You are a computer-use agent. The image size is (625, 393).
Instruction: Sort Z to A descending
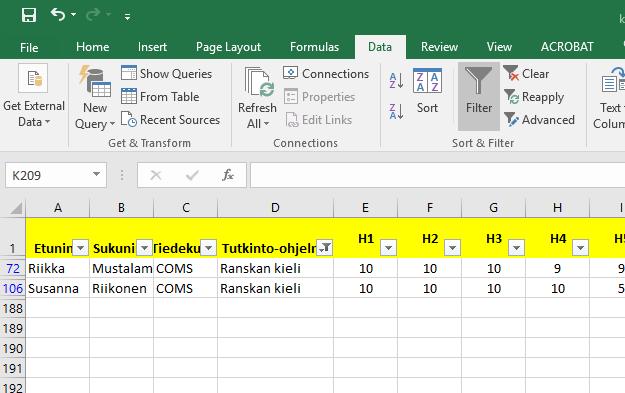pos(396,111)
